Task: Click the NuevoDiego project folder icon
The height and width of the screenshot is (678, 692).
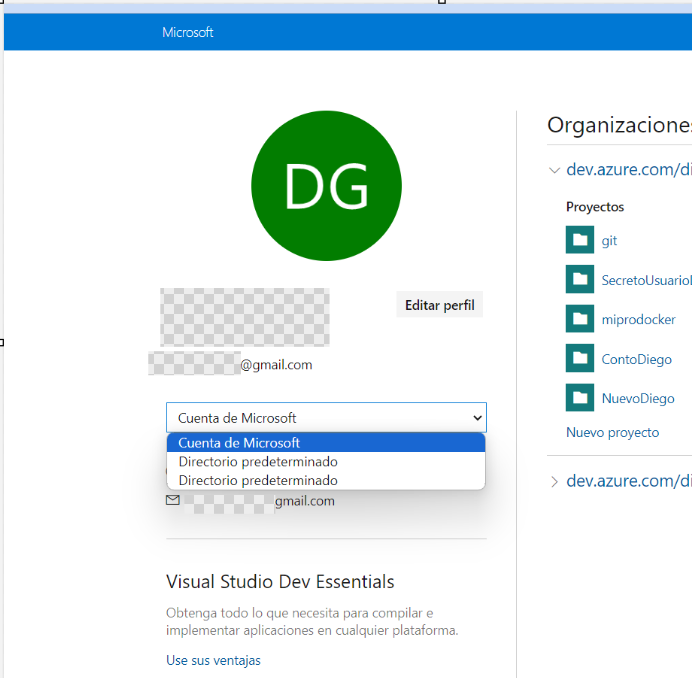Action: pyautogui.click(x=580, y=397)
